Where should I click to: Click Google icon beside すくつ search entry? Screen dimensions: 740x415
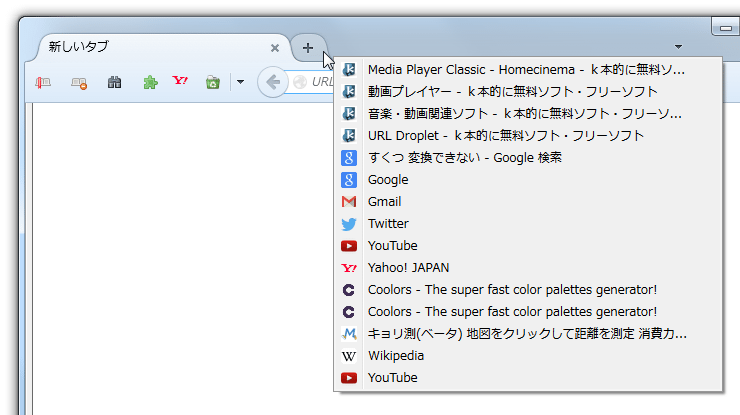[349, 158]
